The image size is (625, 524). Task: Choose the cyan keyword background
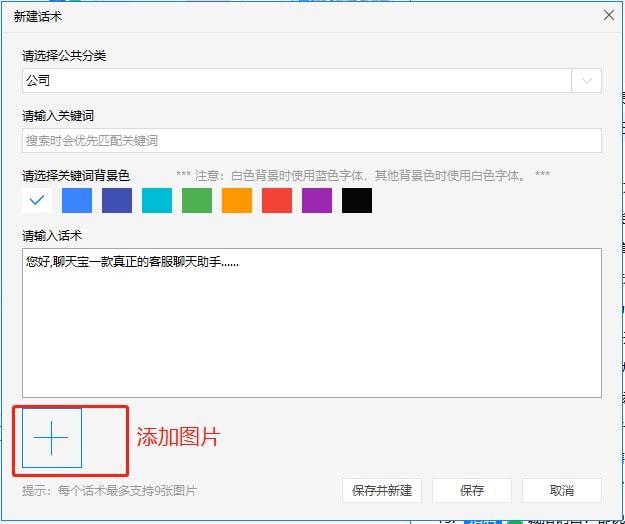pos(157,200)
